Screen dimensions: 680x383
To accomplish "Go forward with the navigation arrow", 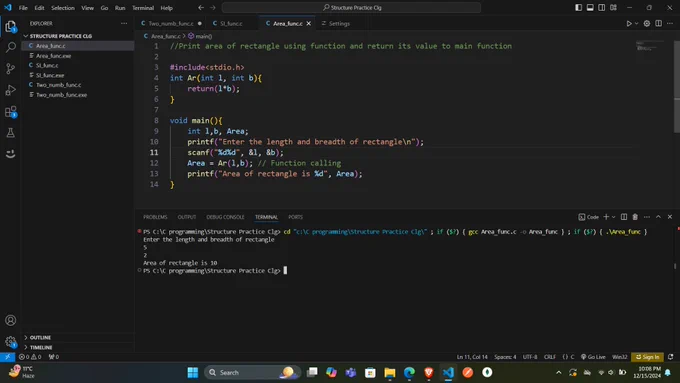I will 213,8.
